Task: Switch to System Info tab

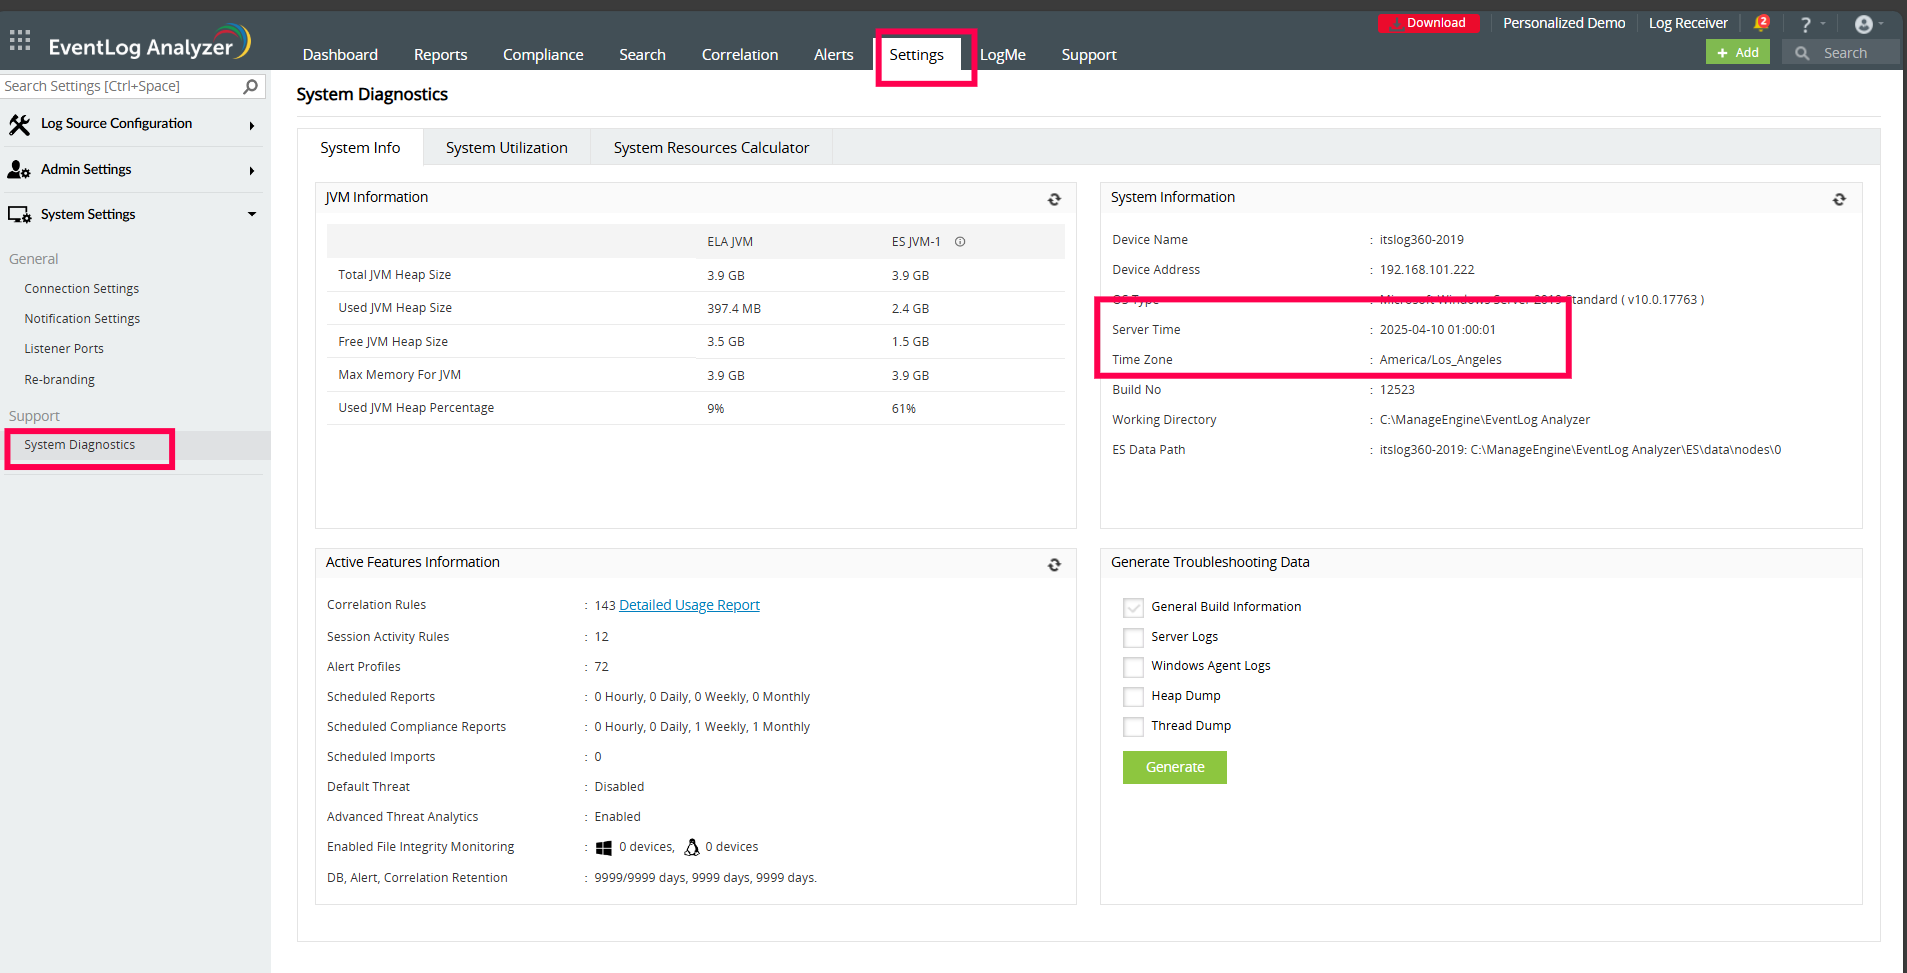Action: coord(360,148)
